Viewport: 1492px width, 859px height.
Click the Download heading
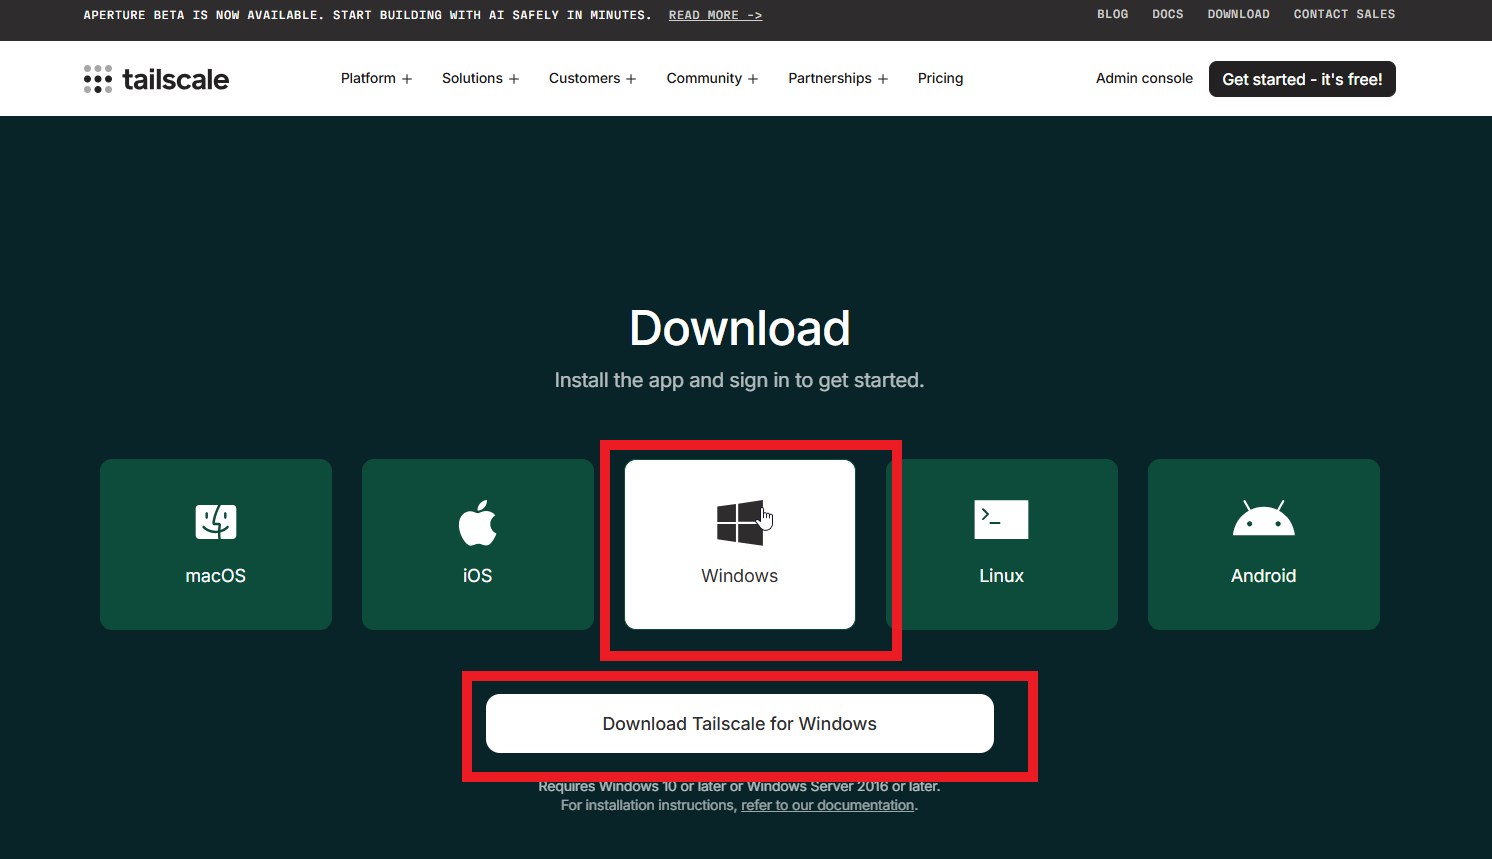tap(740, 328)
